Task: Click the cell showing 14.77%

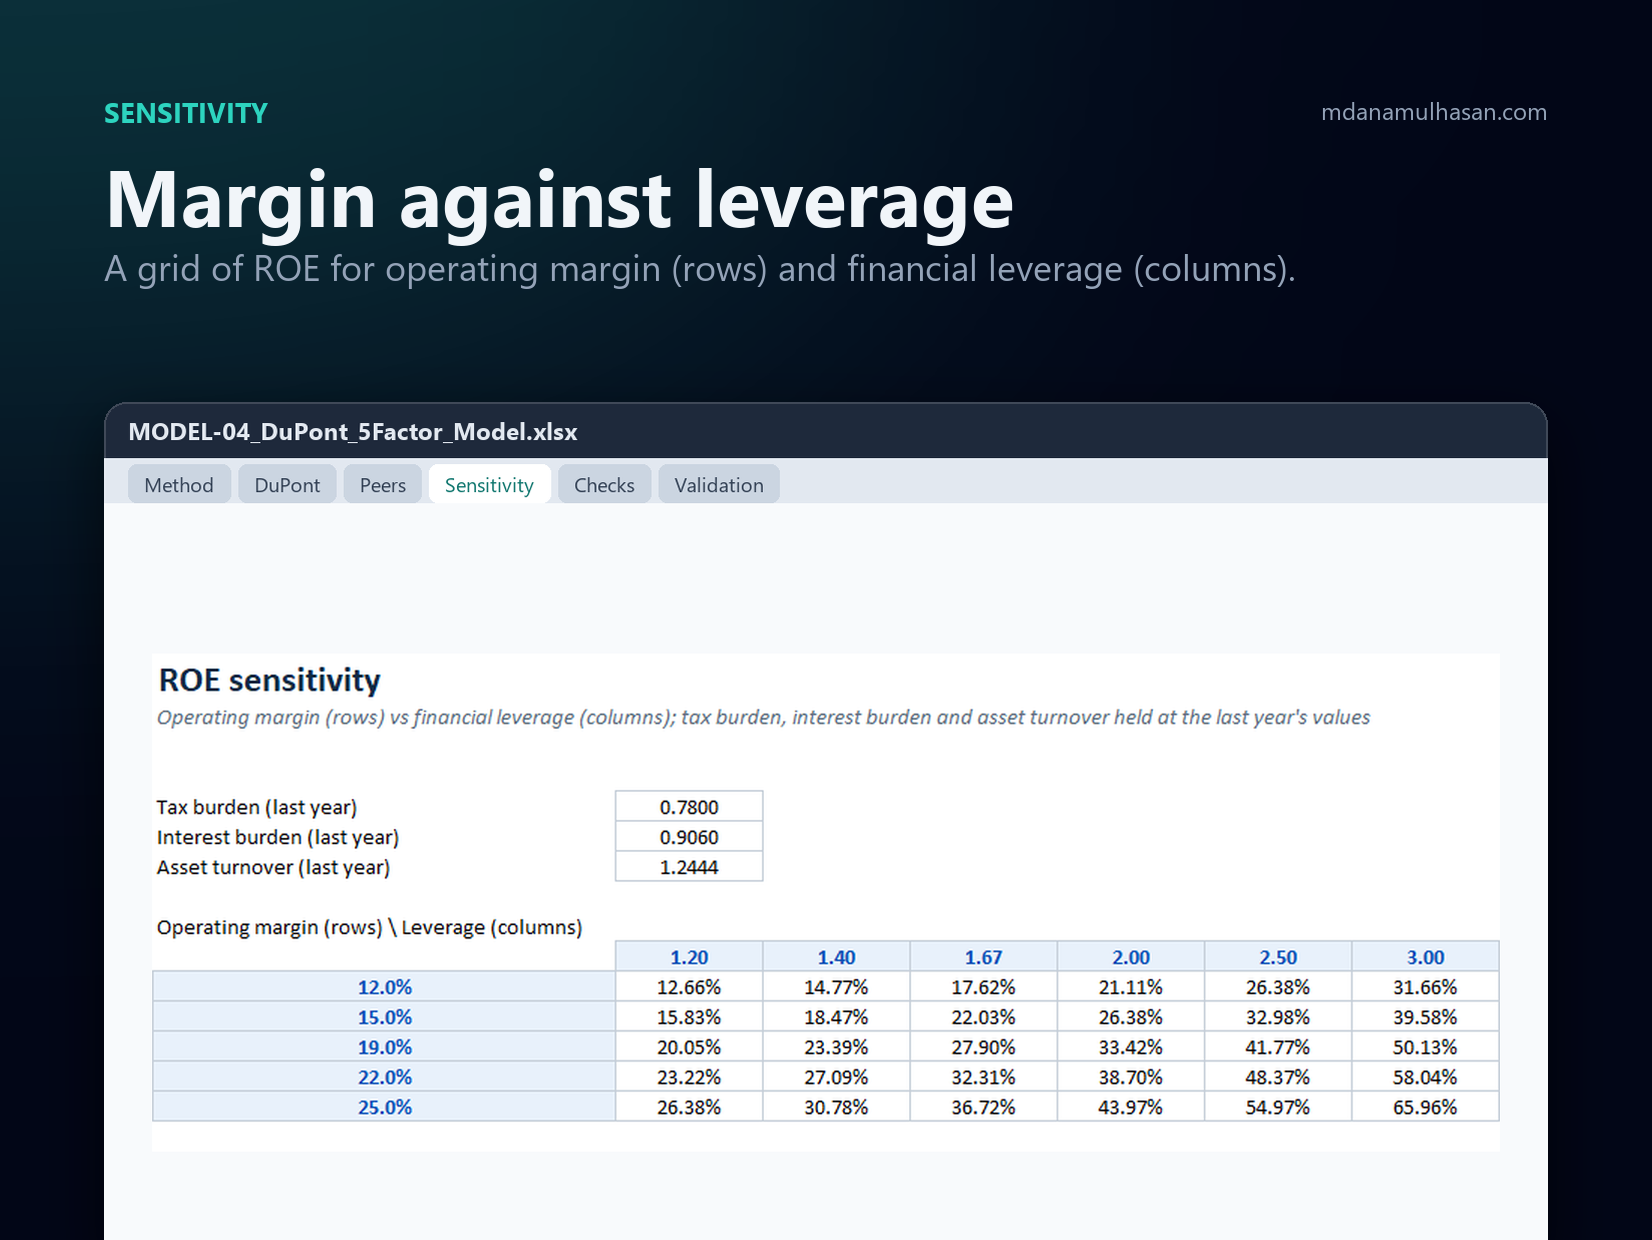Action: pos(836,987)
